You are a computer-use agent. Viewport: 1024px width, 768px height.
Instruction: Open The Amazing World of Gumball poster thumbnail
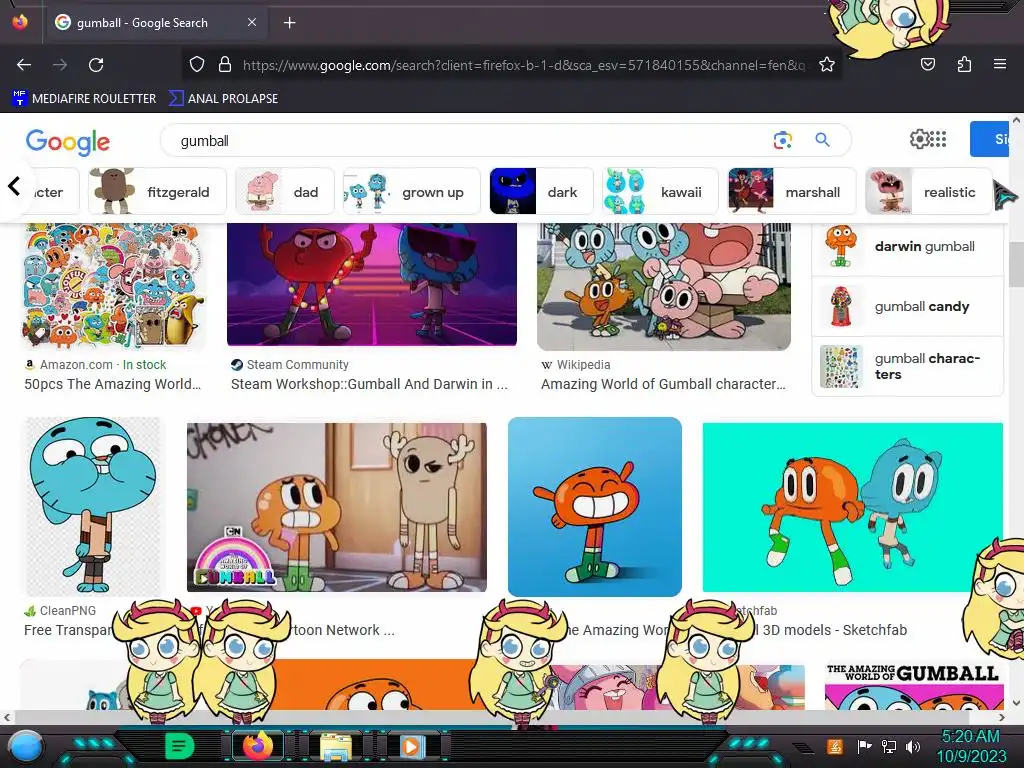point(914,684)
